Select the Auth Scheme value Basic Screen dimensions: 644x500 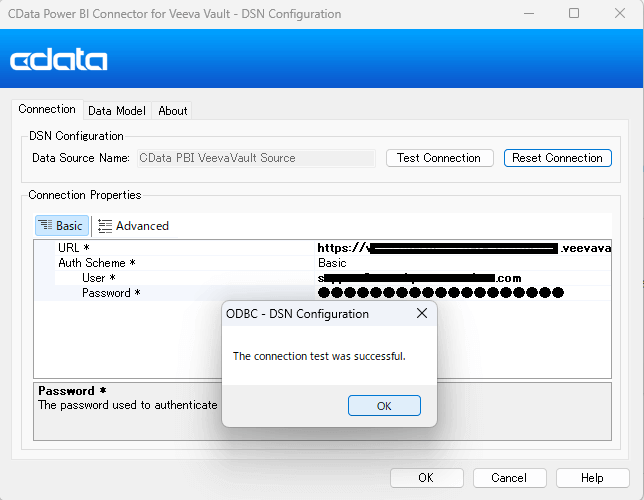pos(332,263)
